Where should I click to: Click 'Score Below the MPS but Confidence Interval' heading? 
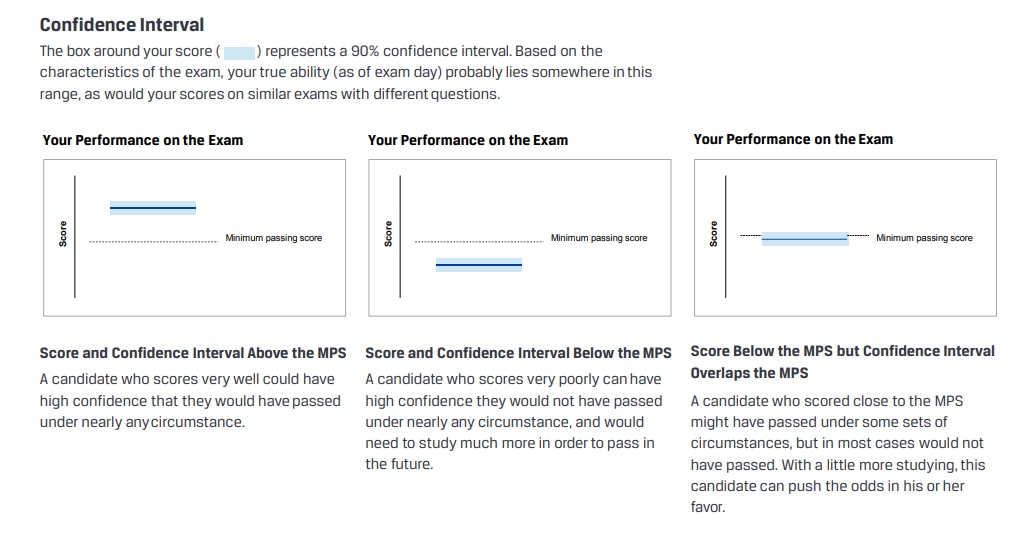842,351
